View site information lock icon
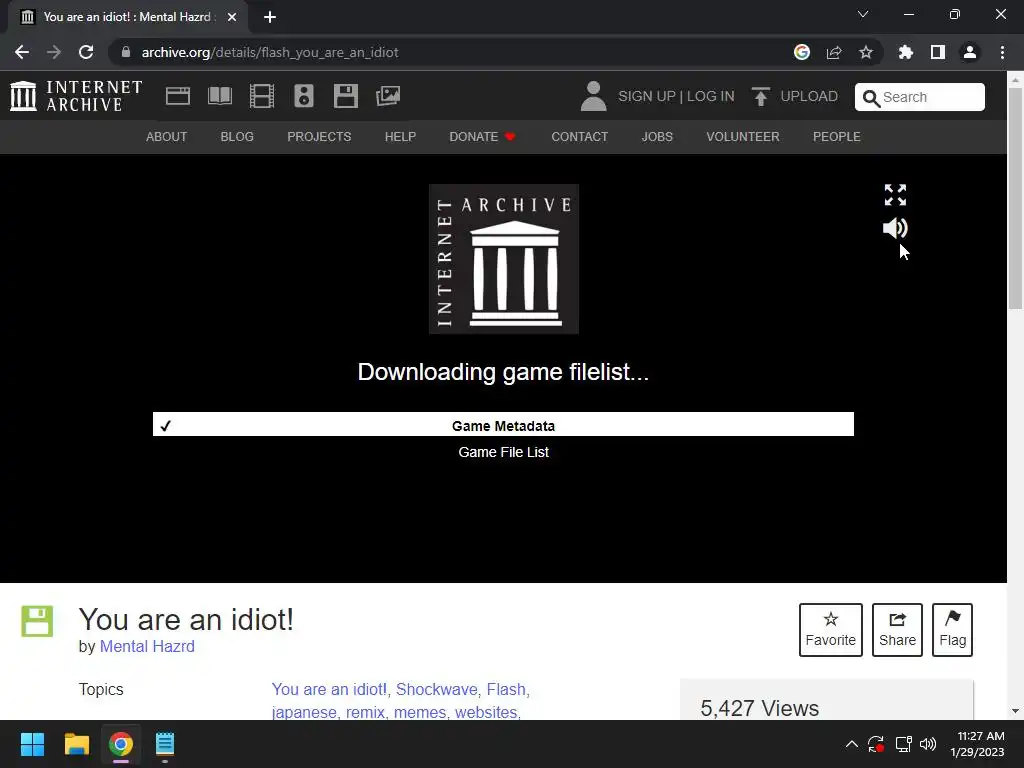Viewport: 1024px width, 768px height. pyautogui.click(x=126, y=52)
